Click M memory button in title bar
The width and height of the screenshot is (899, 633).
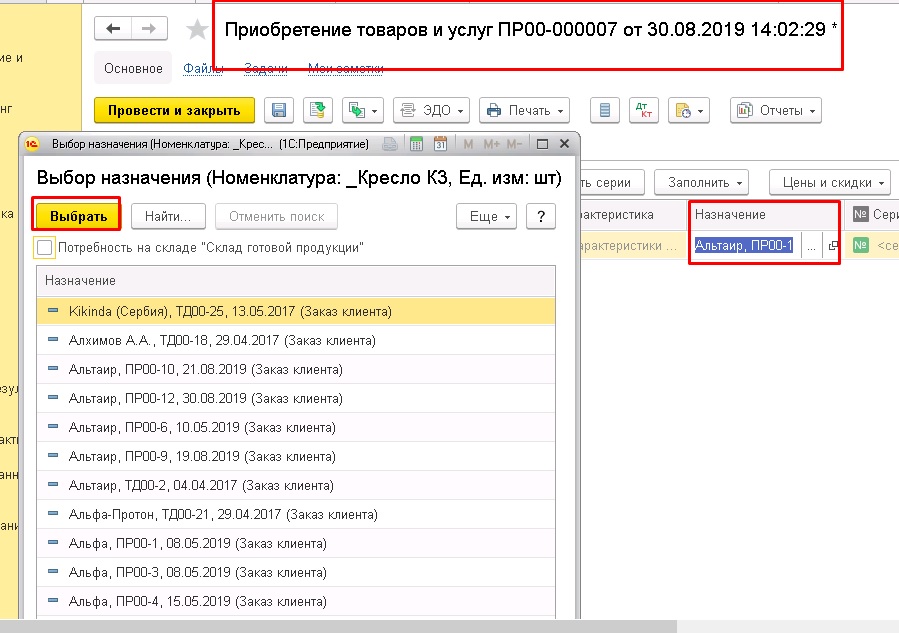468,144
